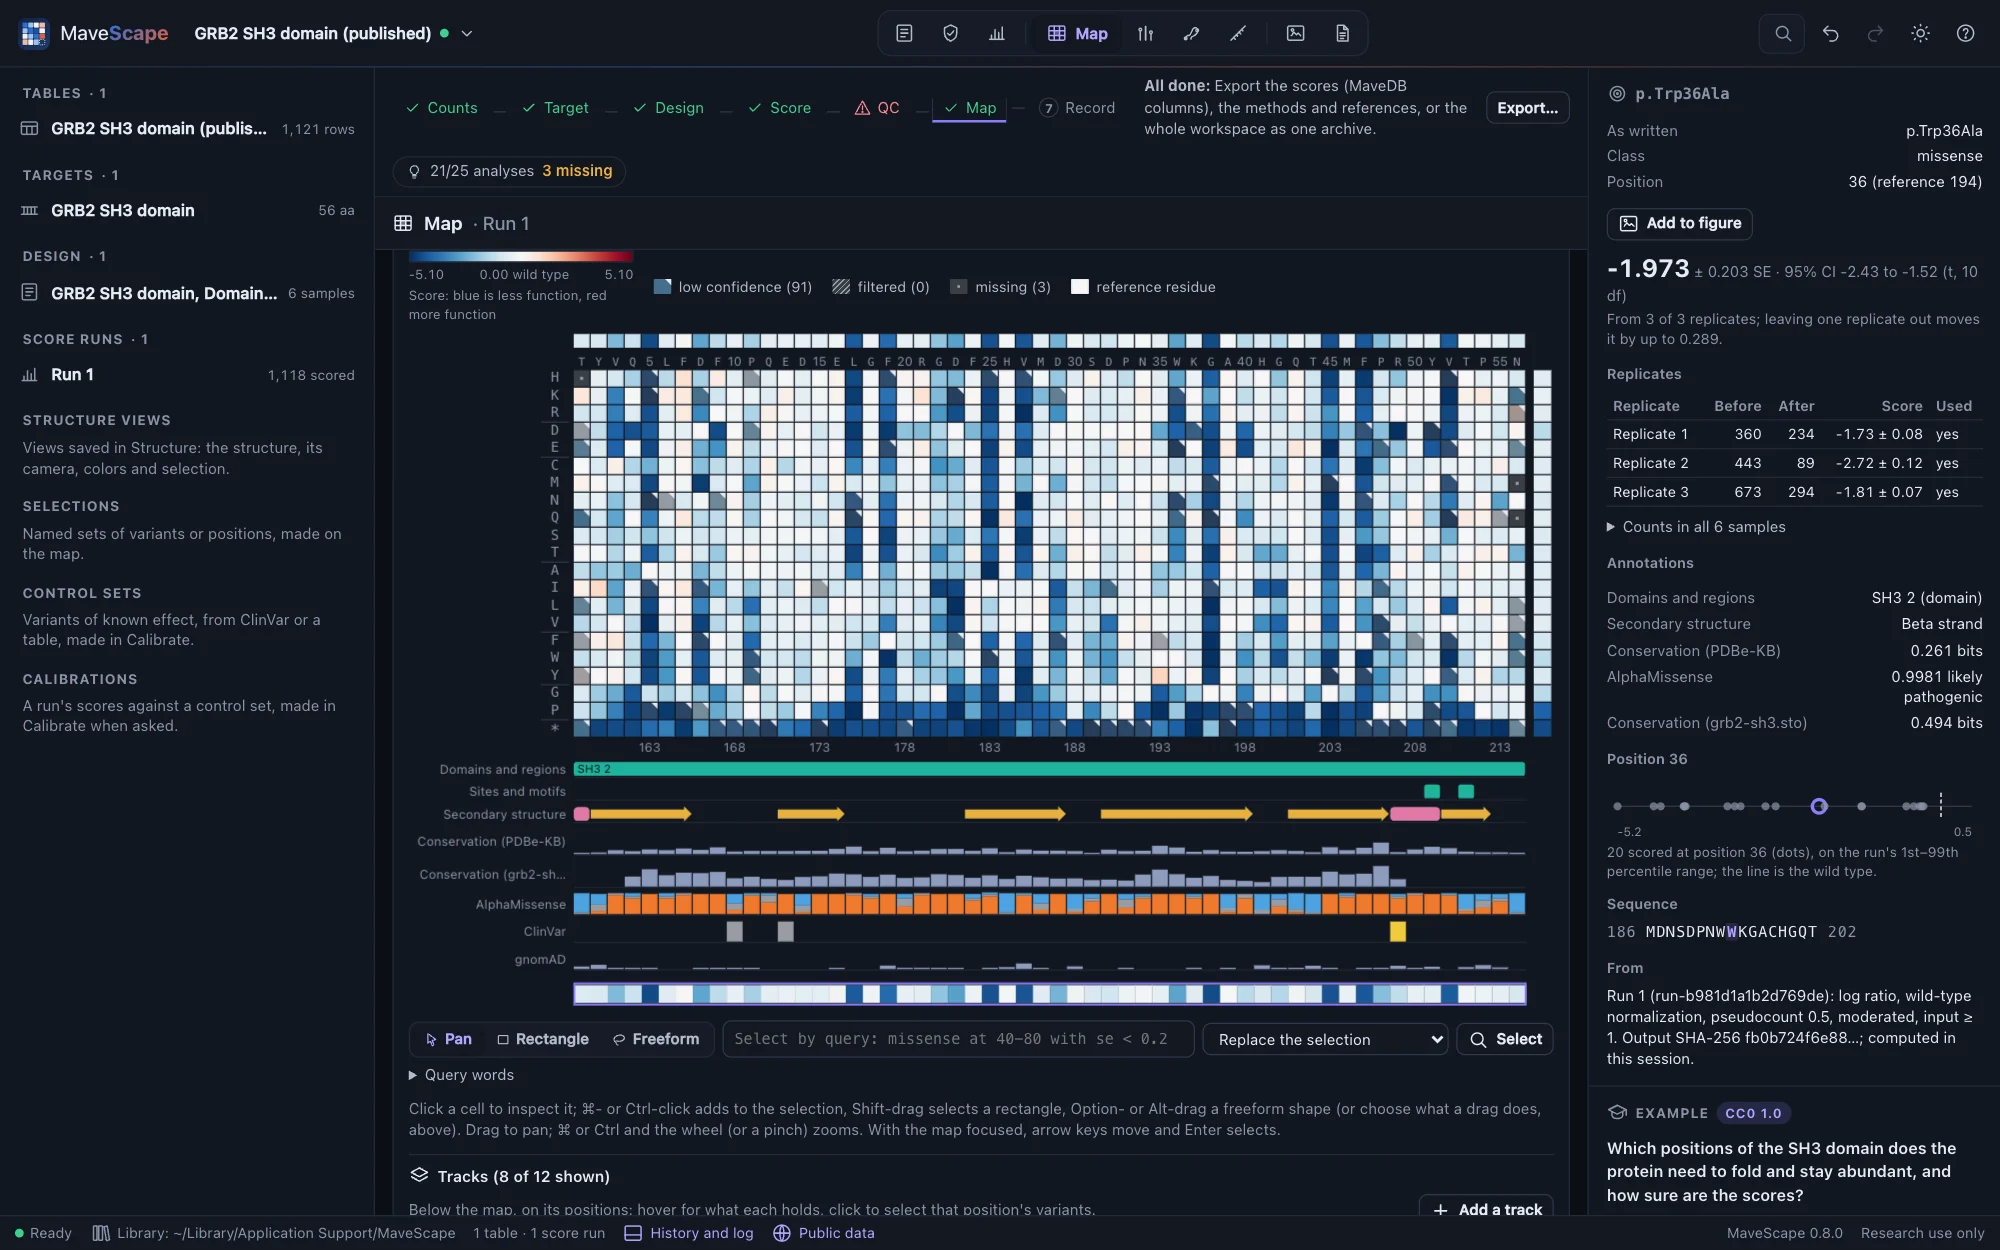Open the sliders icon in the top toolbar
The width and height of the screenshot is (2000, 1250).
pyautogui.click(x=1145, y=33)
